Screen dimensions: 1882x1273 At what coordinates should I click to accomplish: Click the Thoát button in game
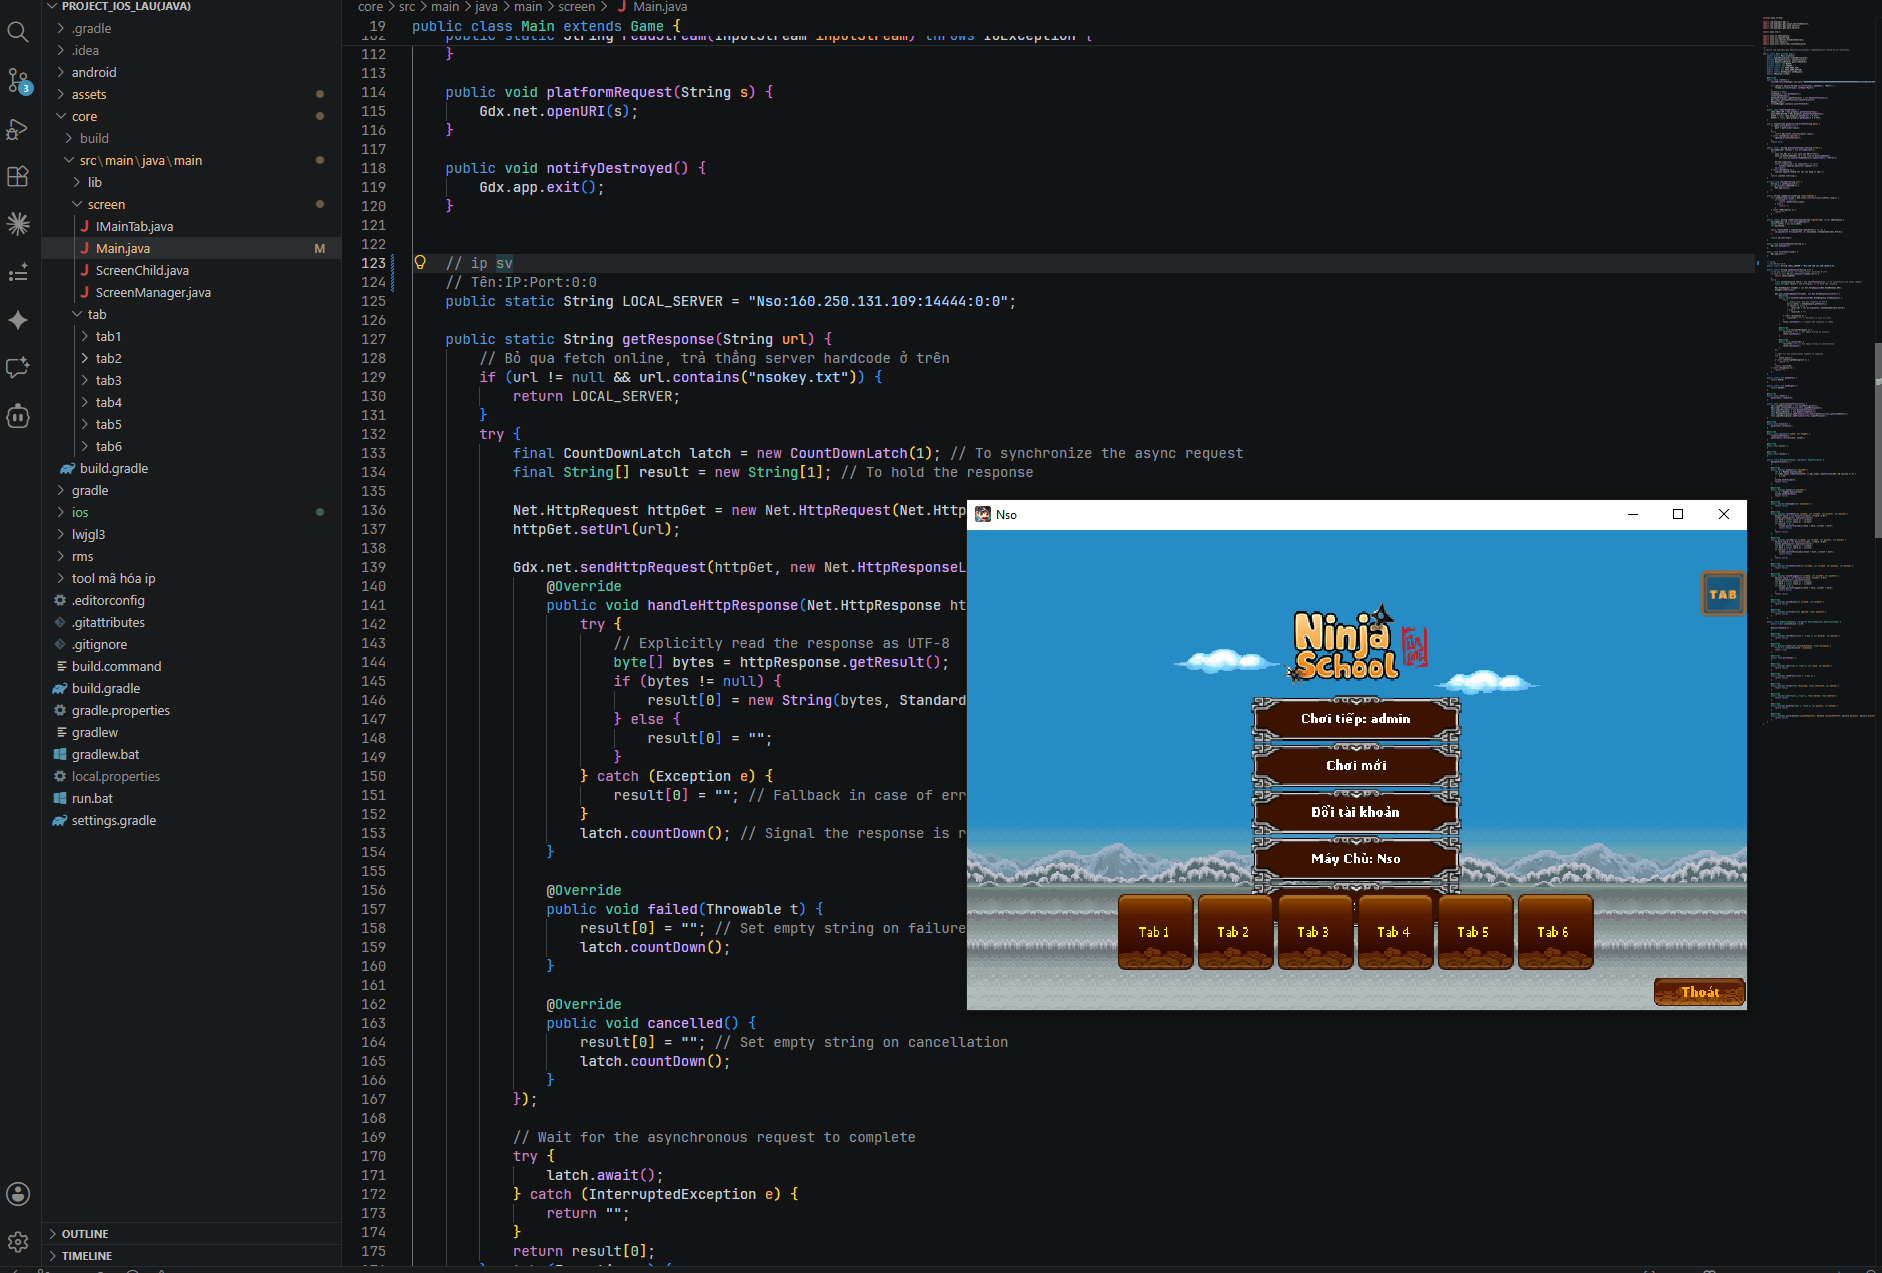click(1699, 992)
